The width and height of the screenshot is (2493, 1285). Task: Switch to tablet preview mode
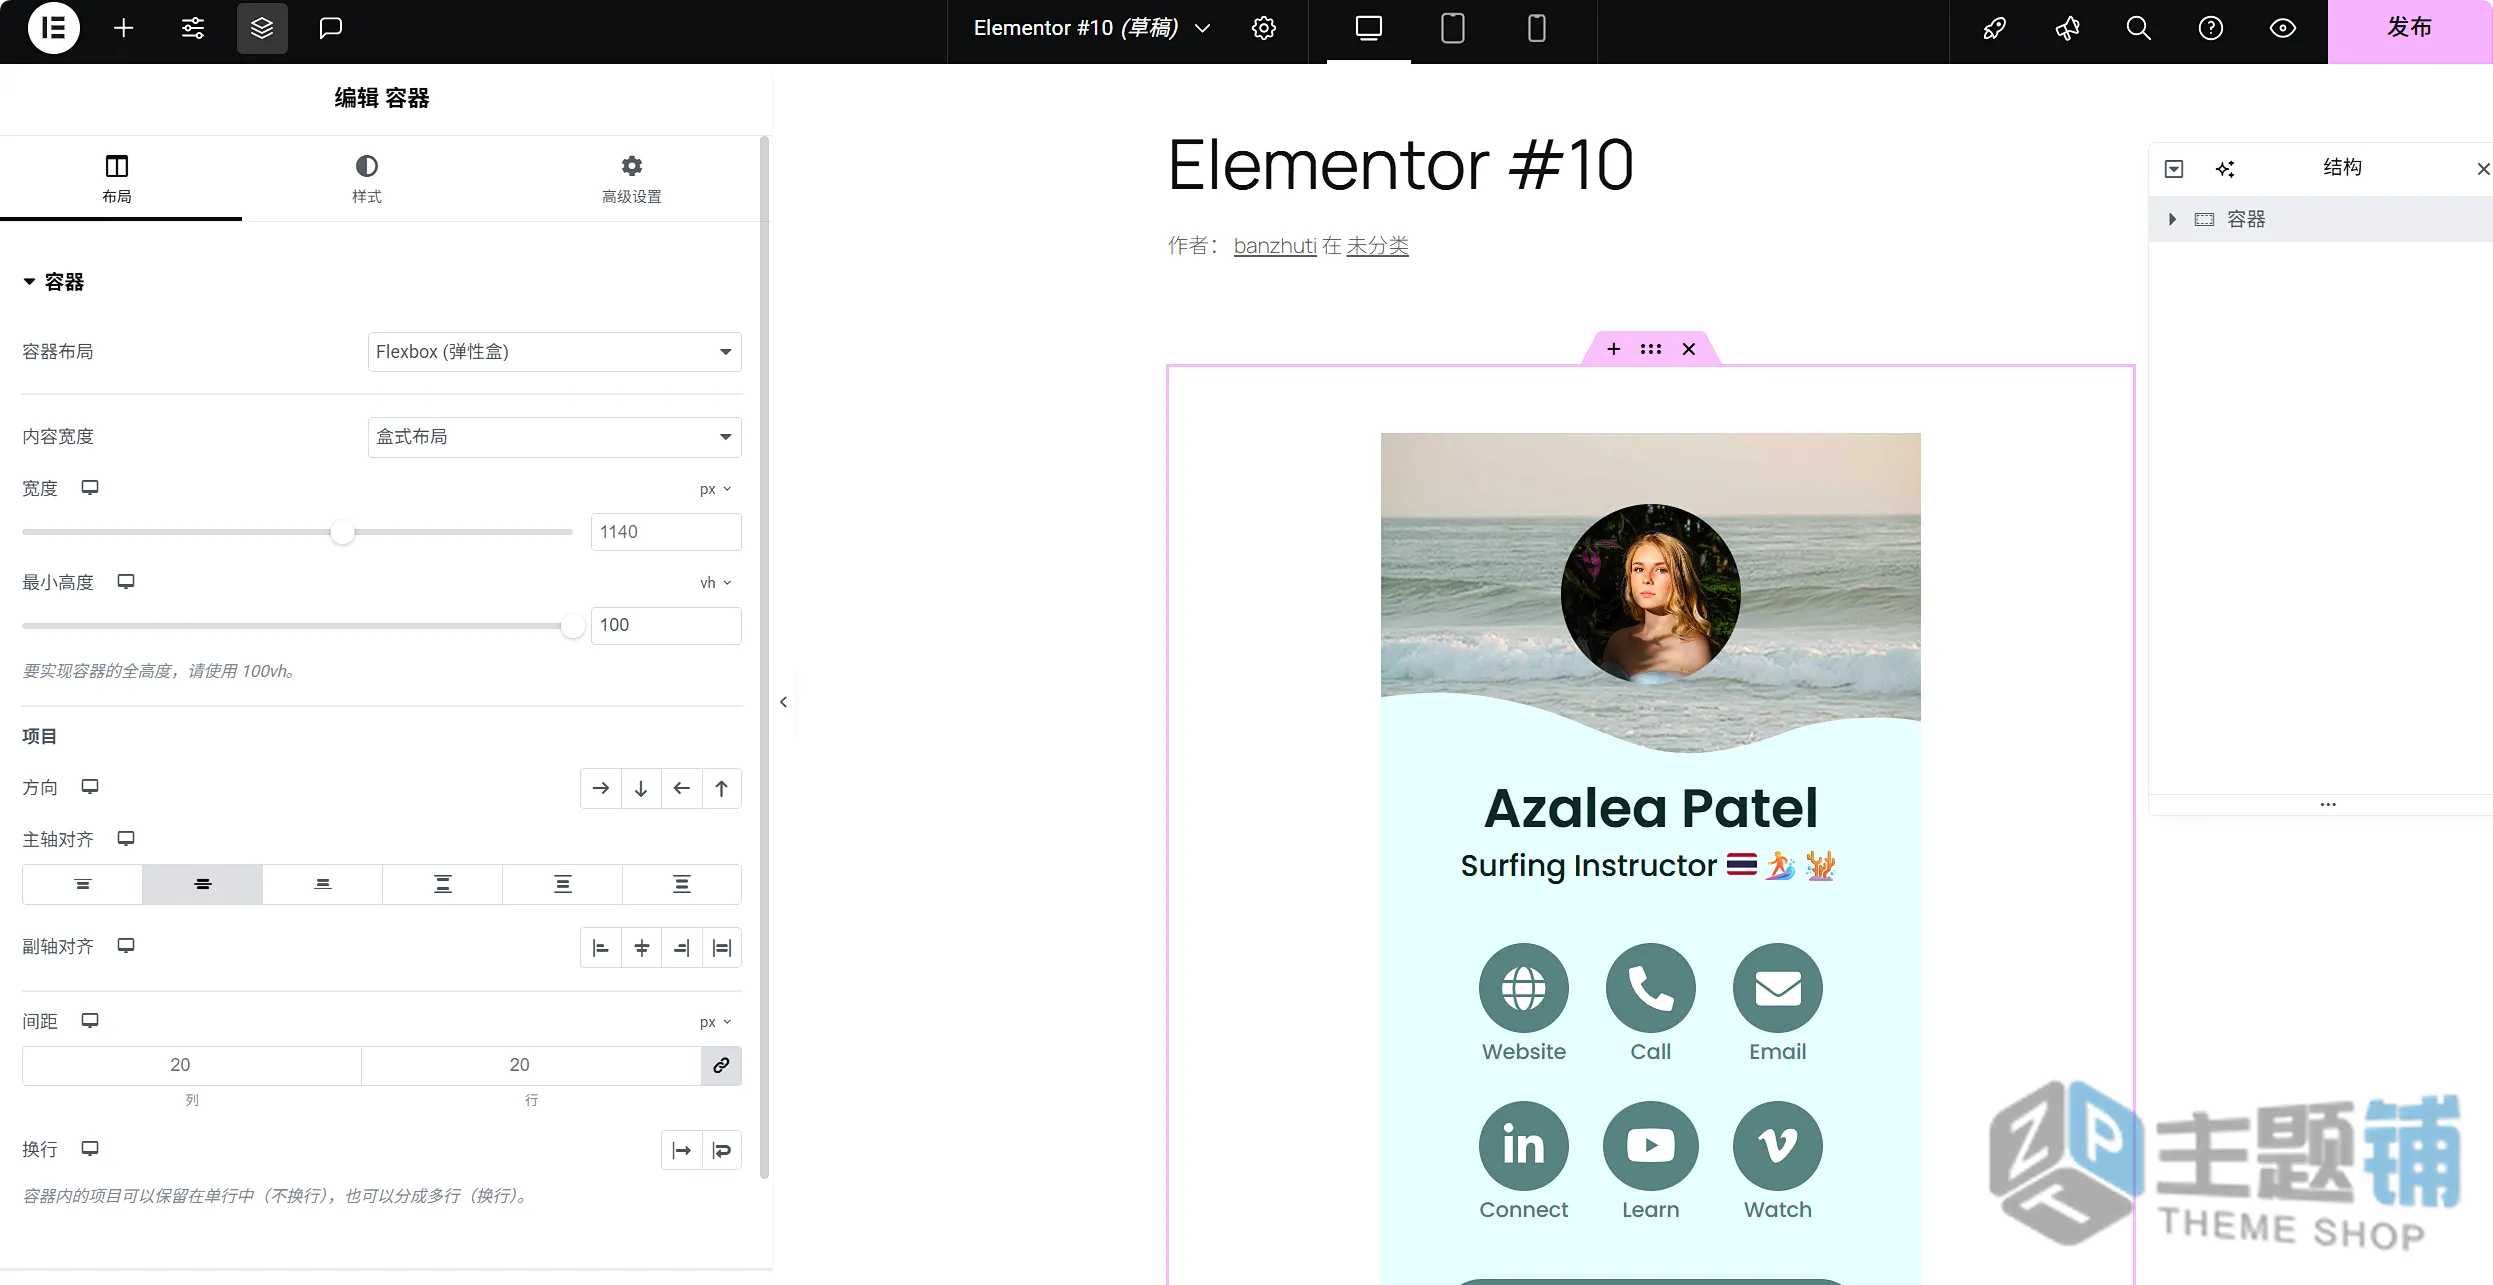point(1453,28)
